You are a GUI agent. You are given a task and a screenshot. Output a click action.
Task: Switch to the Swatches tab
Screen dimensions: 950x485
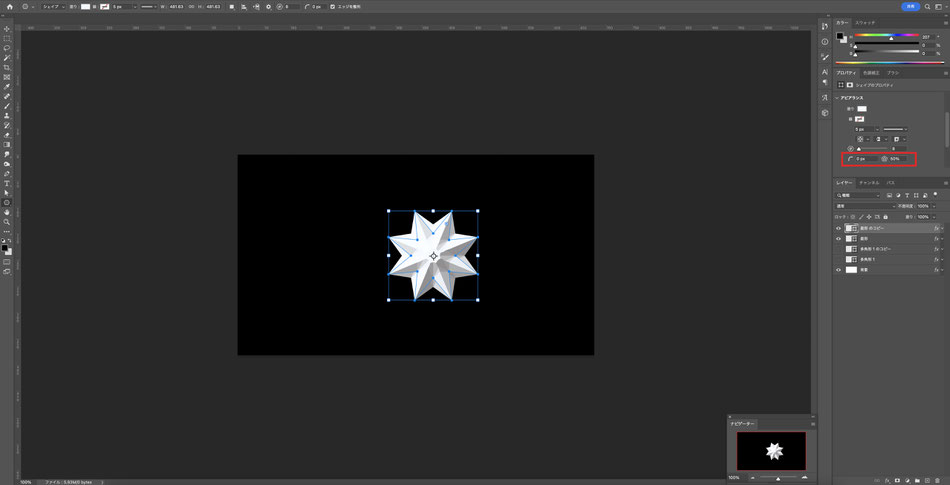[865, 22]
